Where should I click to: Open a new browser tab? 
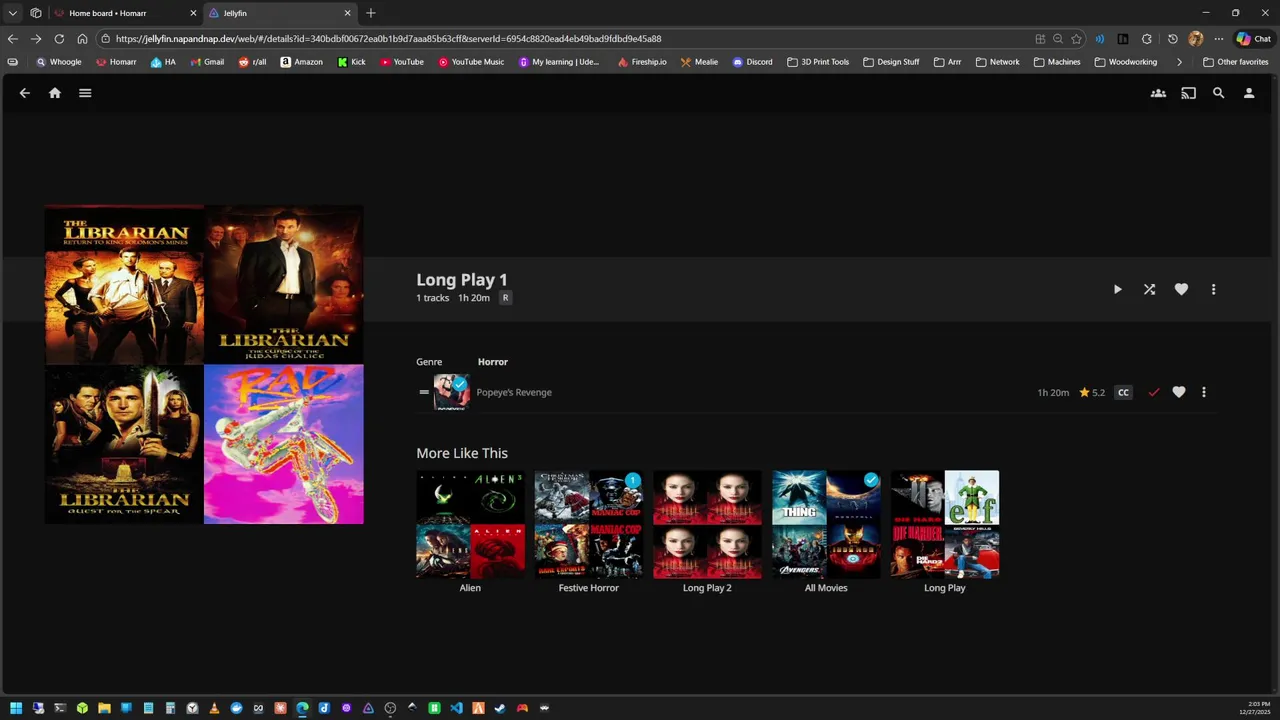pos(371,13)
